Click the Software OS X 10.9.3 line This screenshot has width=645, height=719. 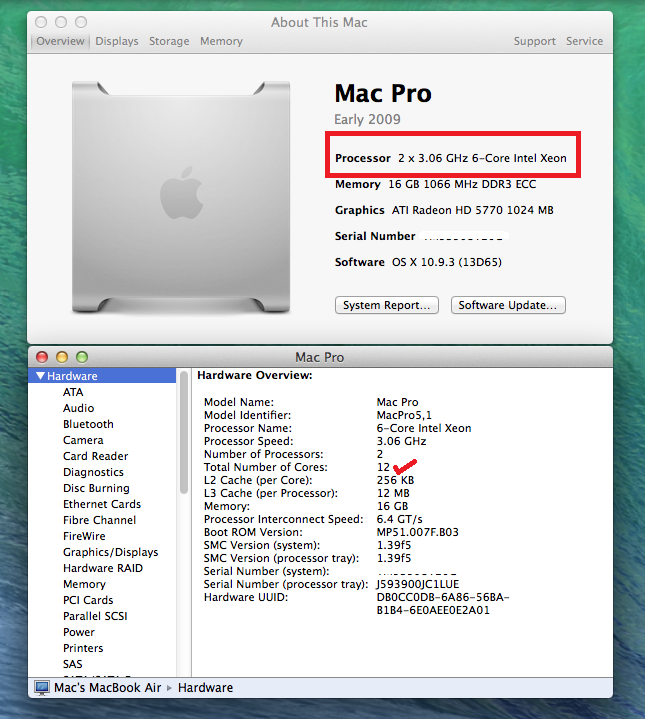[418, 262]
